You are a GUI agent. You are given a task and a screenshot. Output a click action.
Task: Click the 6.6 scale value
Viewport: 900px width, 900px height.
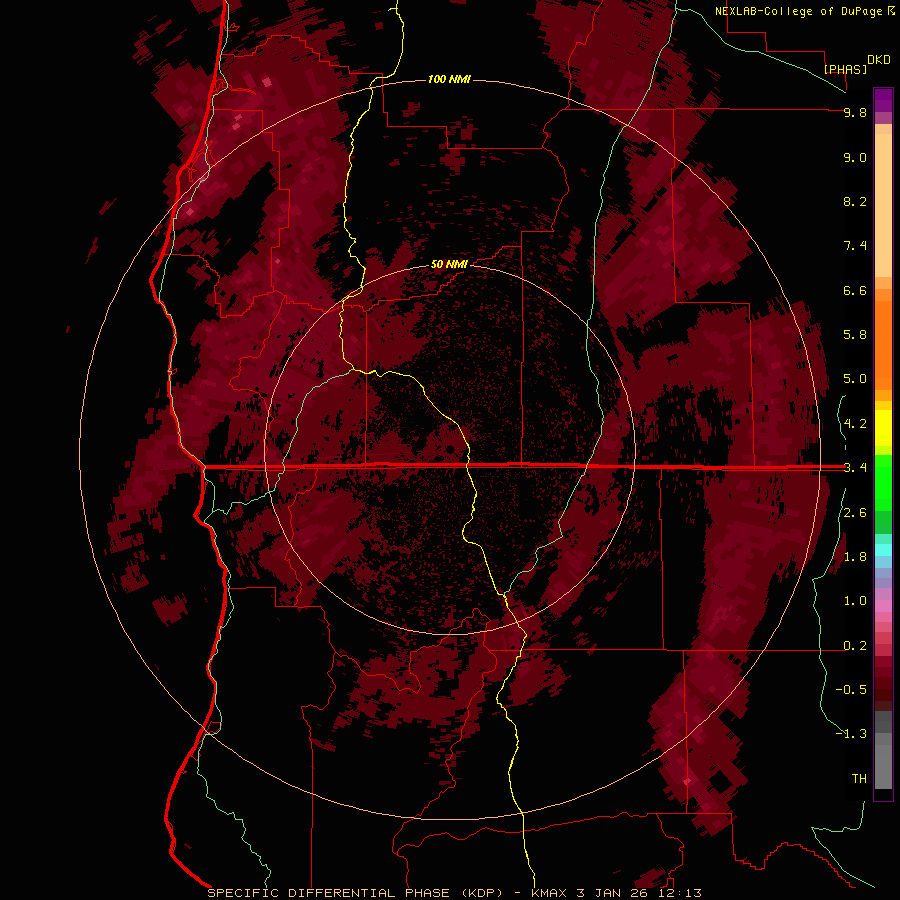855,290
